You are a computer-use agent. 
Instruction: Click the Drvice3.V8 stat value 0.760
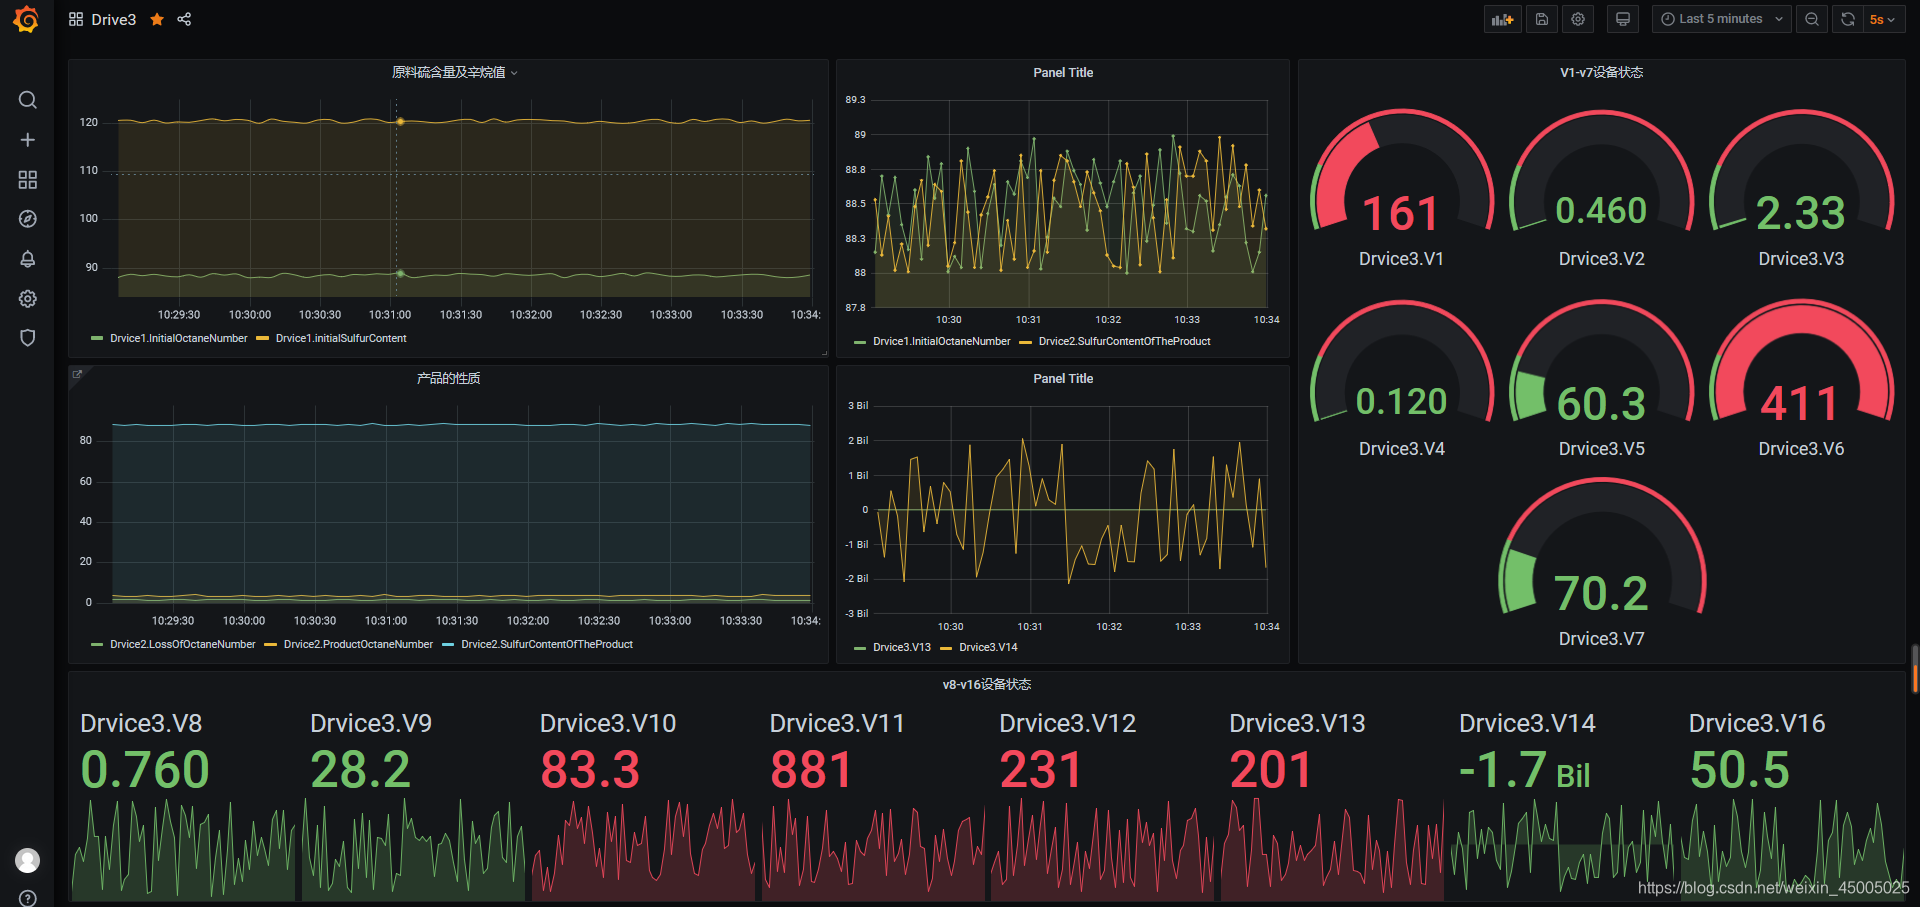(145, 770)
